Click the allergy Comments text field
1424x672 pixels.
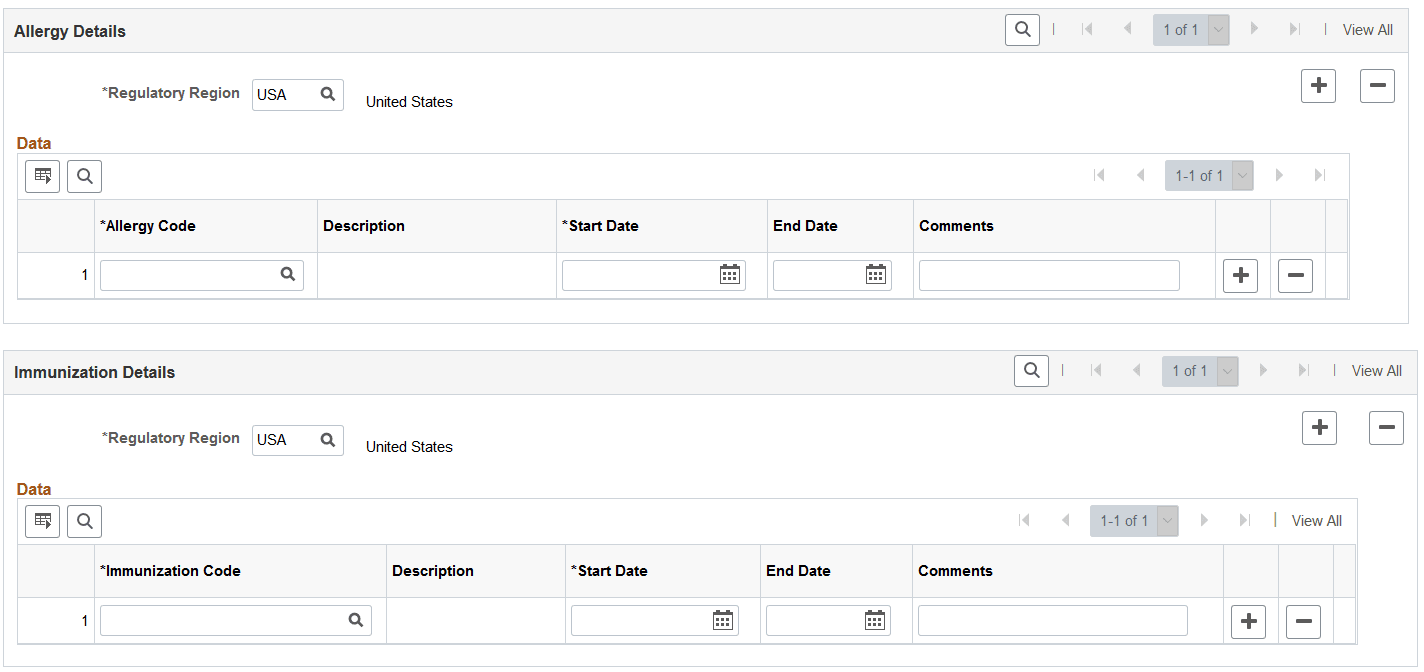click(1048, 276)
